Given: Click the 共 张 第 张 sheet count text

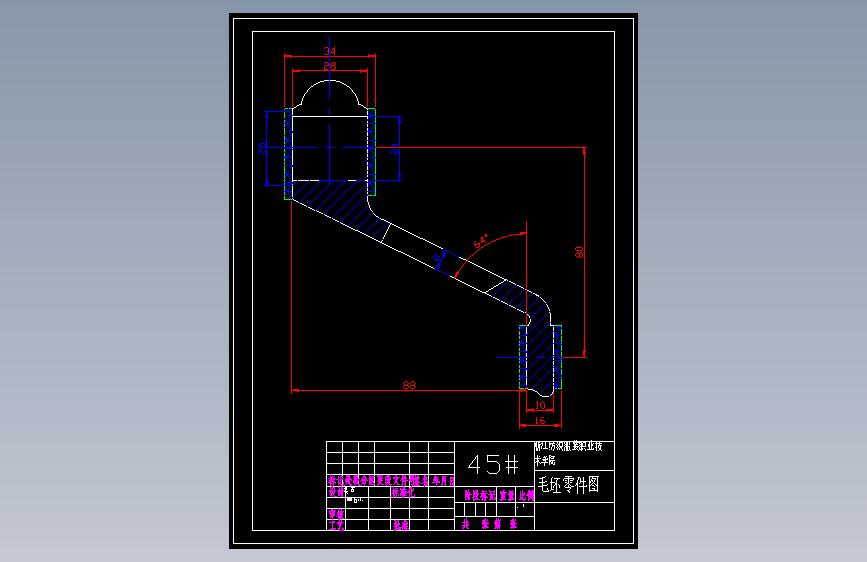Looking at the screenshot, I should point(489,524).
